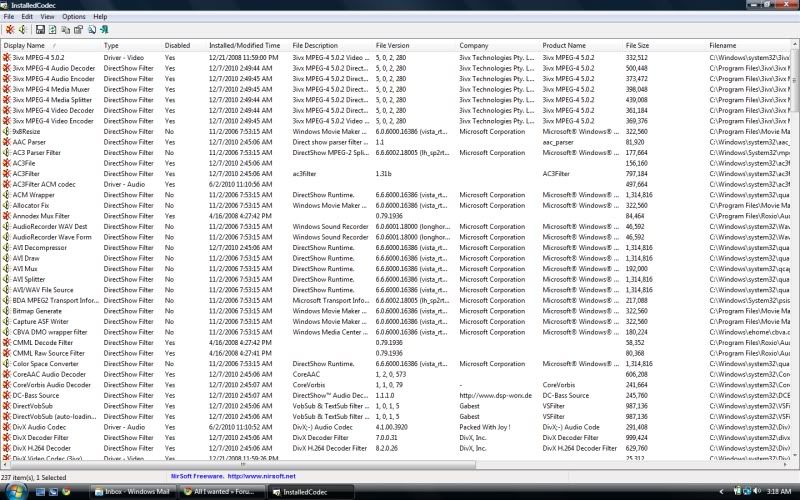Viewport: 800px width, 500px height.
Task: Click the vertical scrollbar down arrow
Action: pos(795,455)
